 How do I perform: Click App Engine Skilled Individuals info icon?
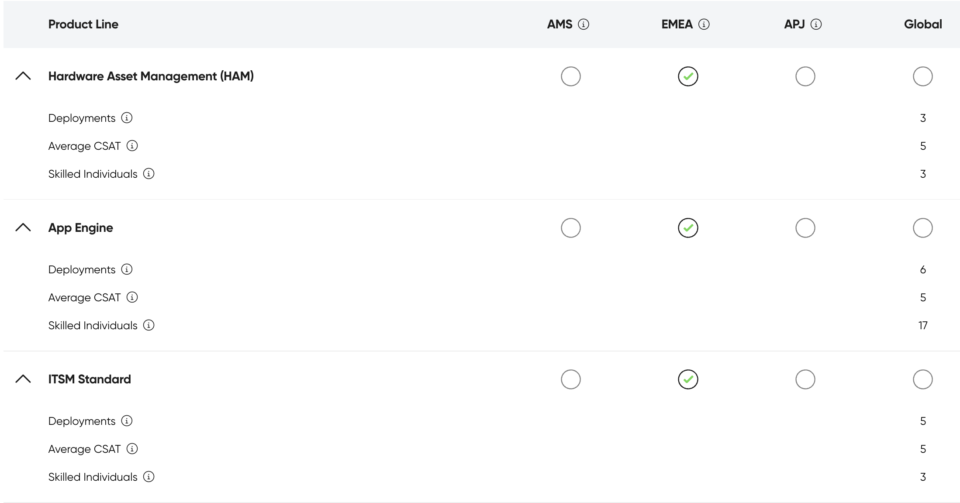click(151, 325)
